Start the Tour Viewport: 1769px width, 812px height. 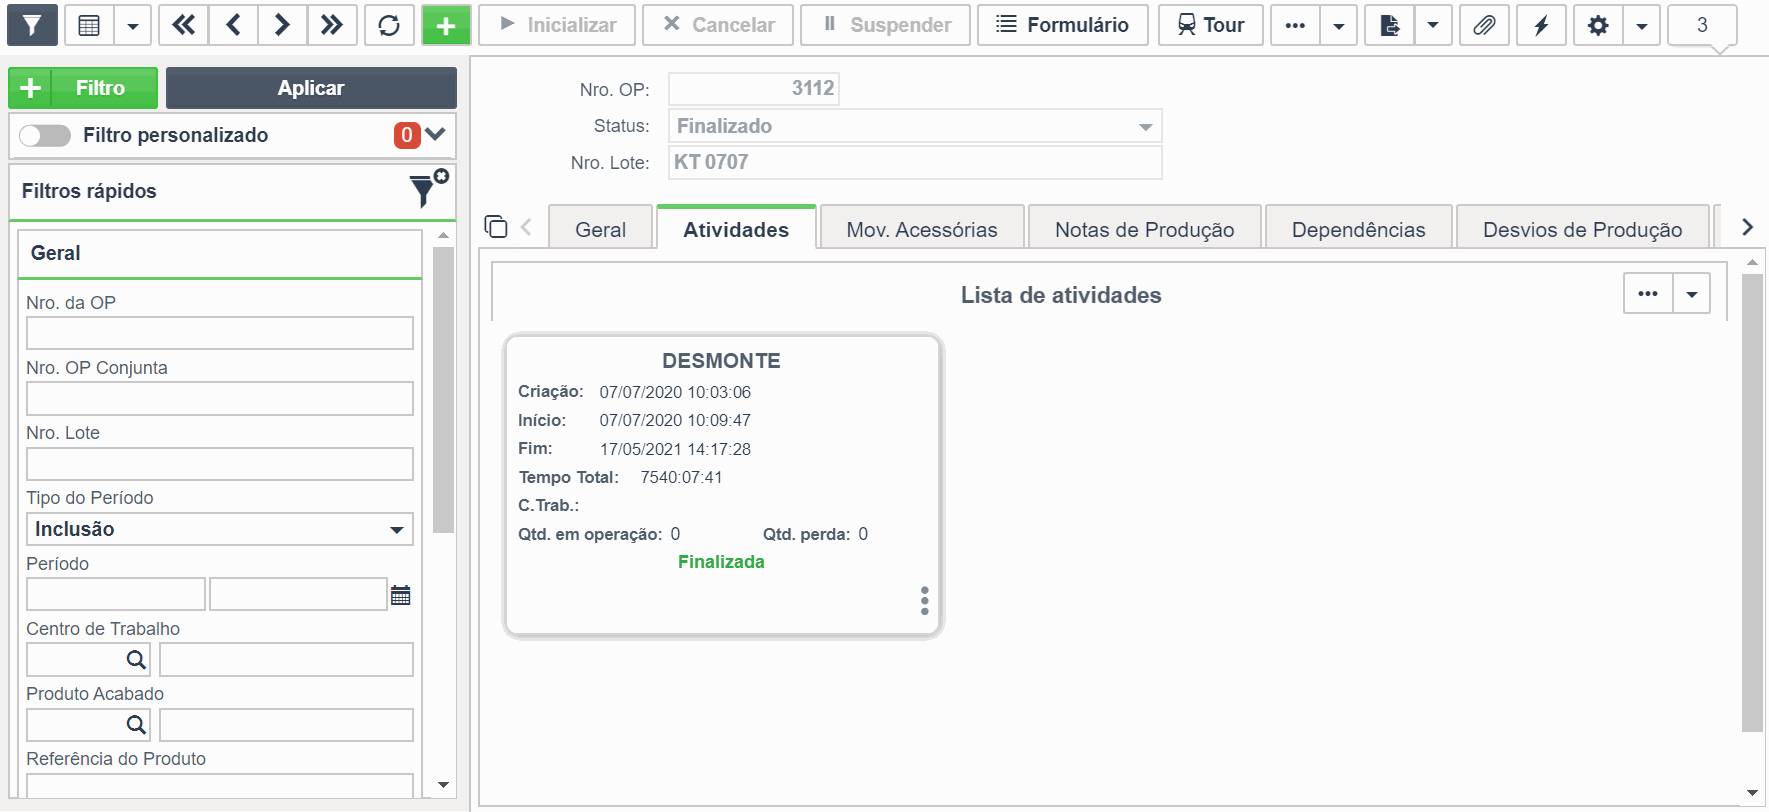pos(1211,25)
